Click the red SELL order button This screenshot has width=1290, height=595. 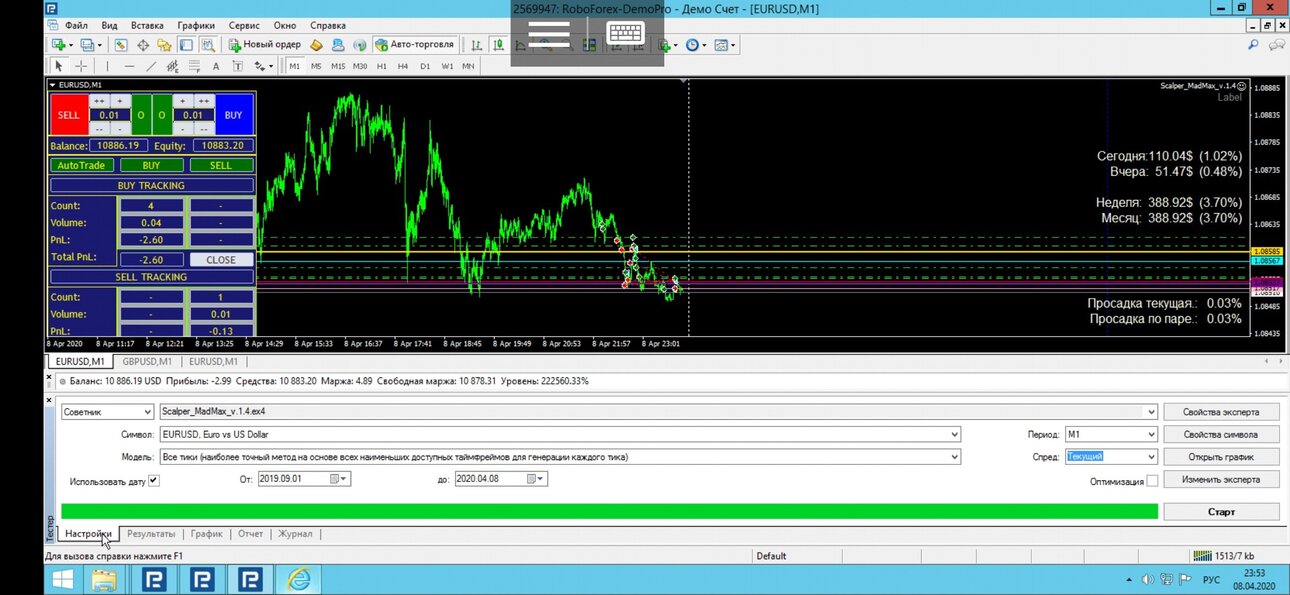pyautogui.click(x=68, y=115)
